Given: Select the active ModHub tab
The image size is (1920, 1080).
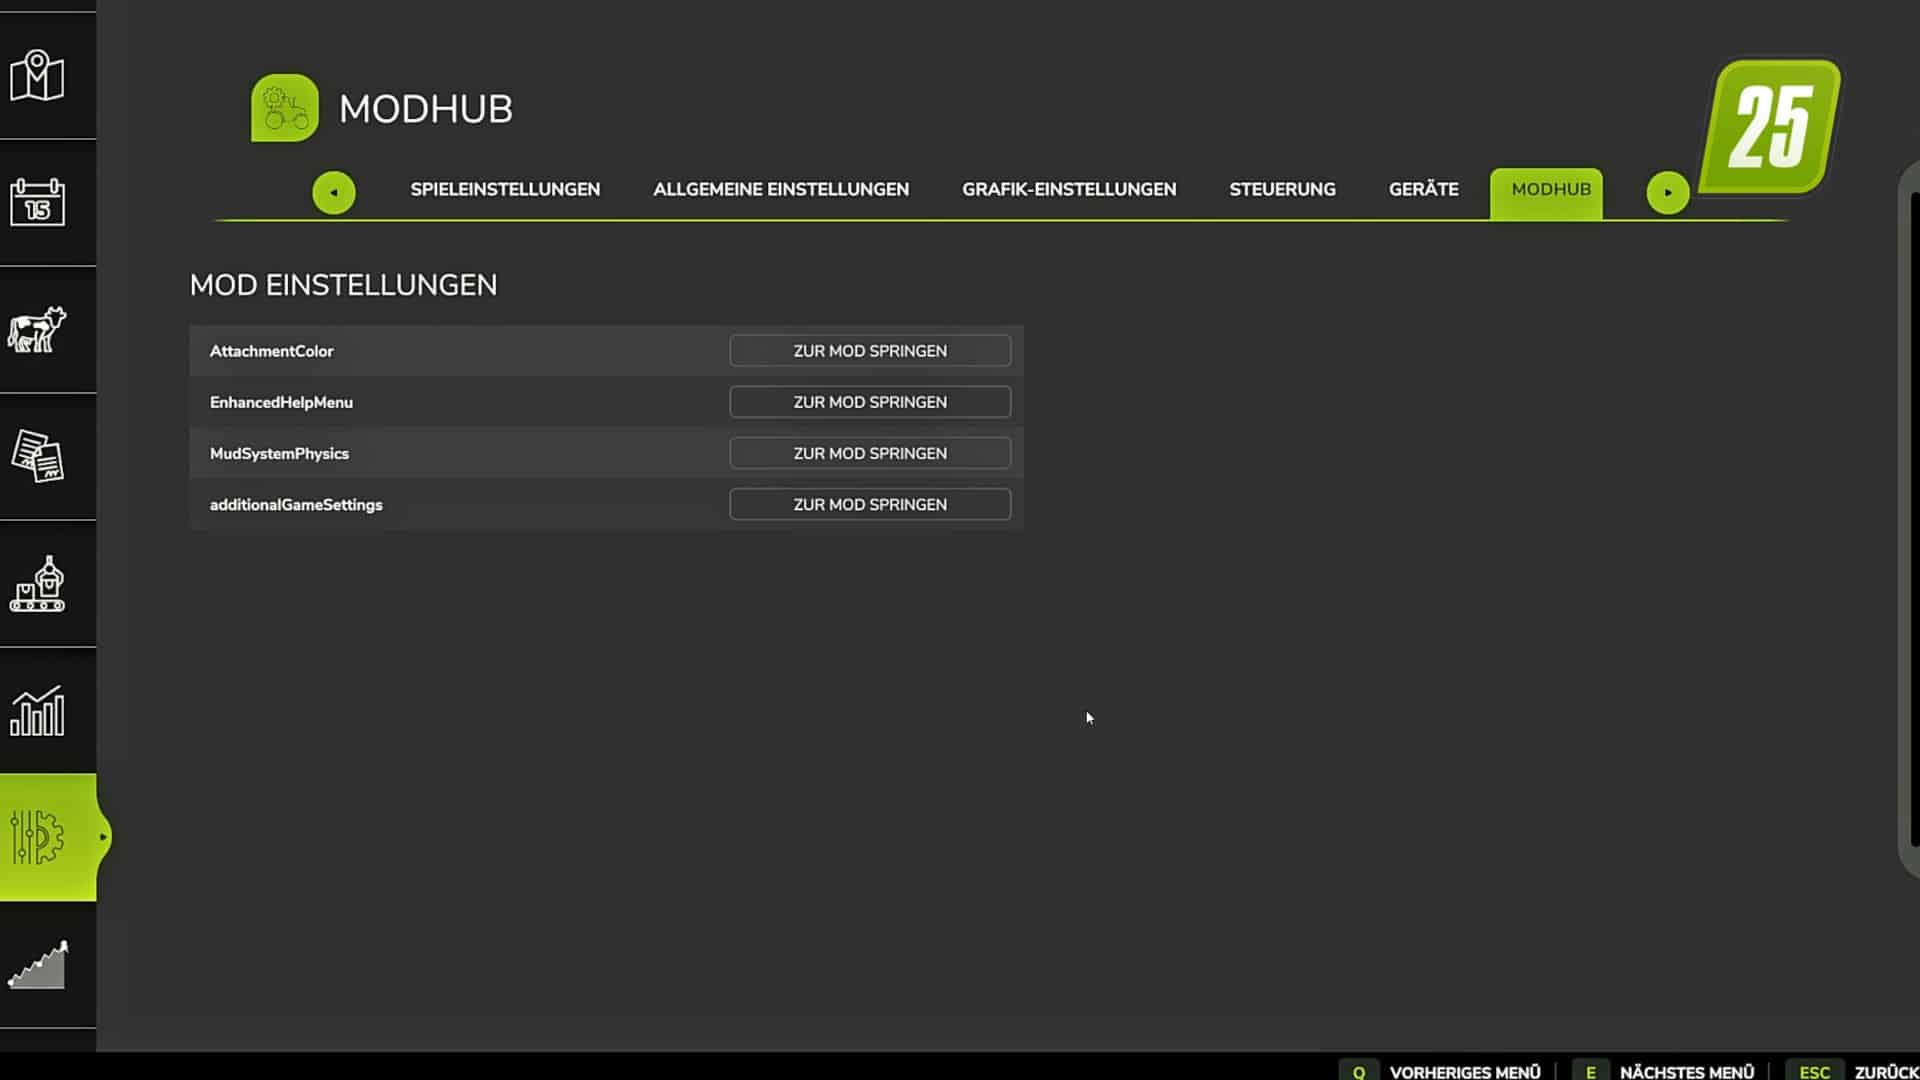Looking at the screenshot, I should 1546,192.
